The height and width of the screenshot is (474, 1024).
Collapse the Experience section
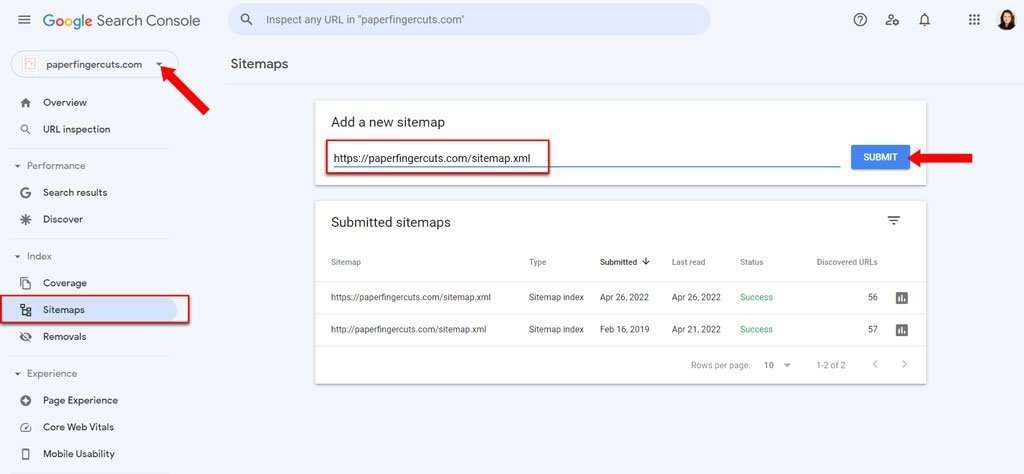pos(18,373)
